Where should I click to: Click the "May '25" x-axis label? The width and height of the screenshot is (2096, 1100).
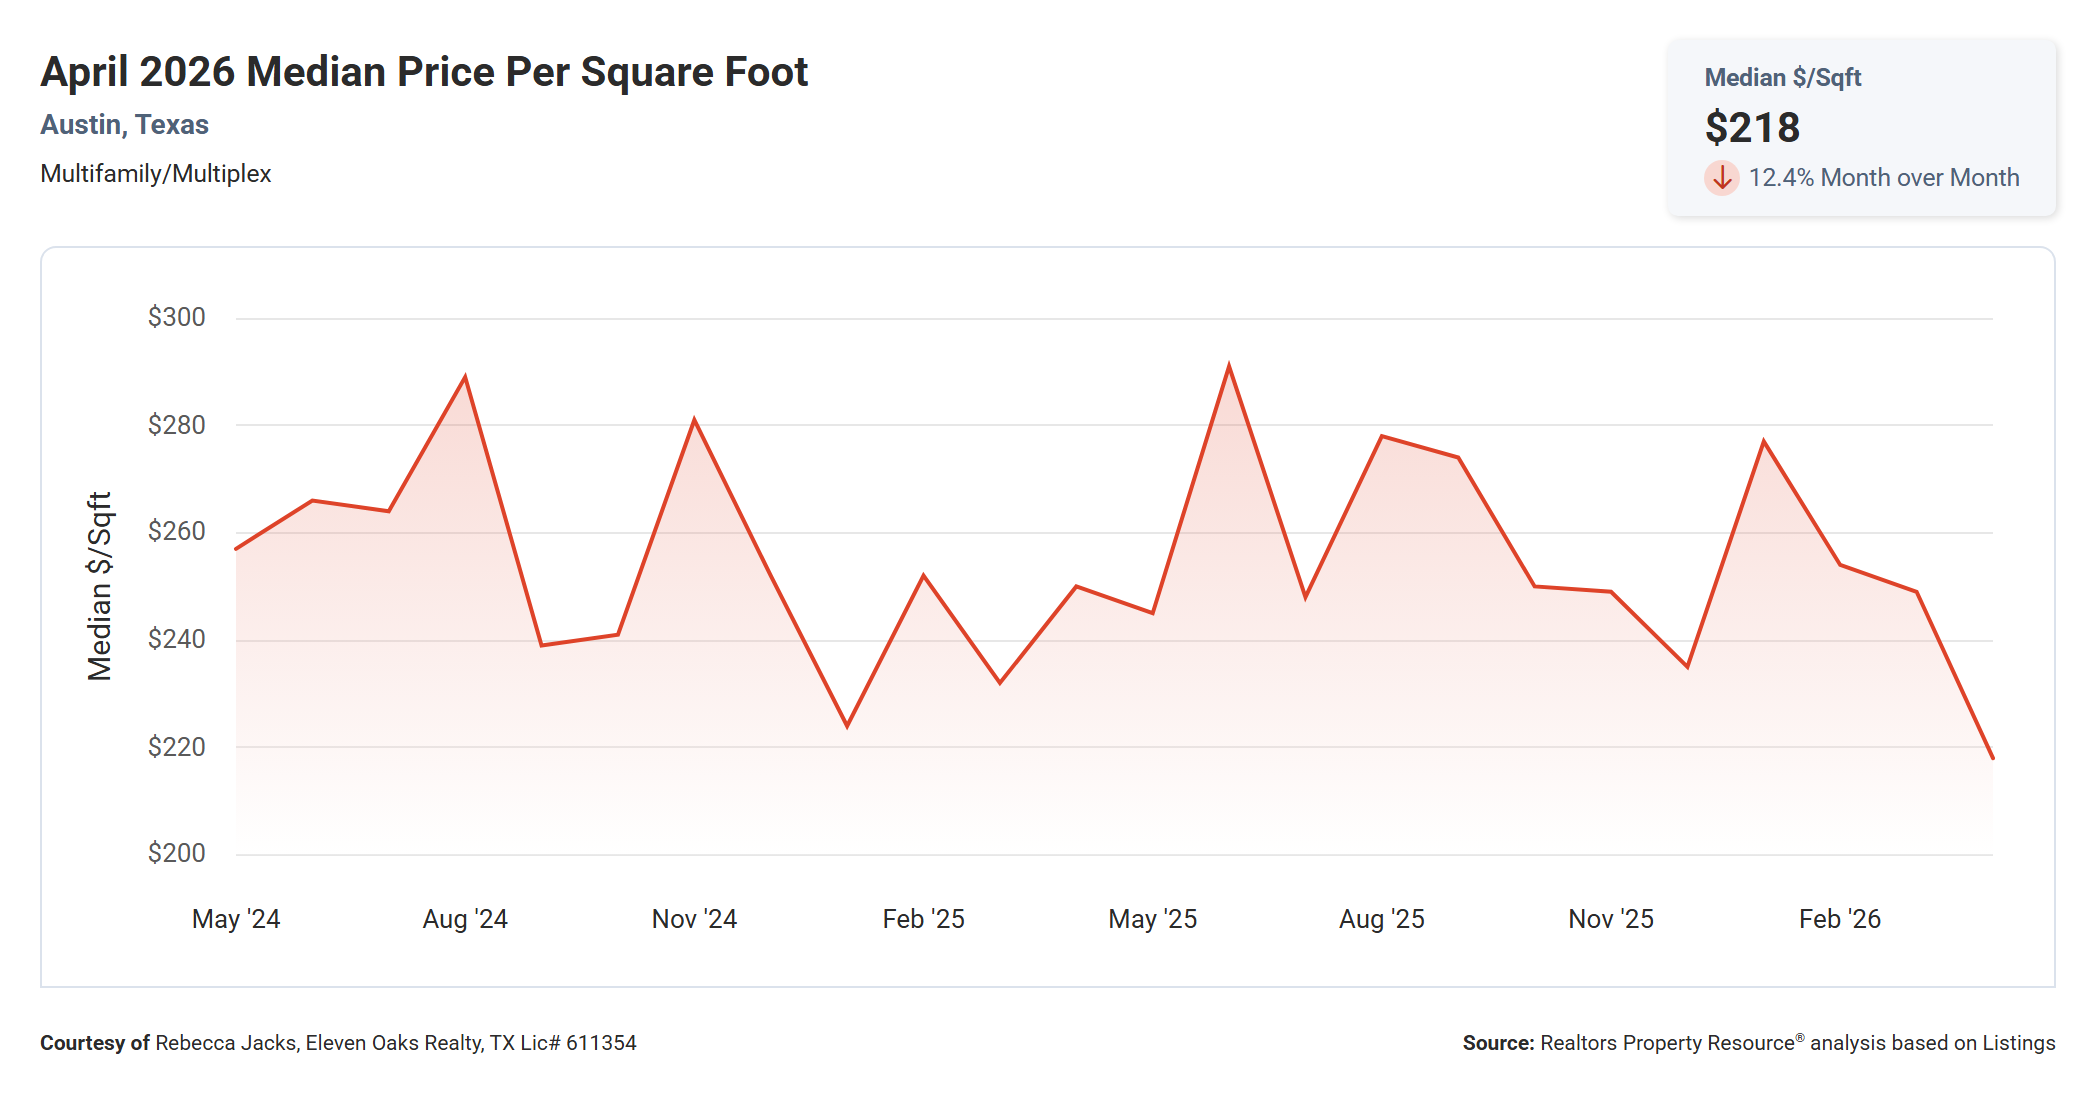pos(1152,919)
